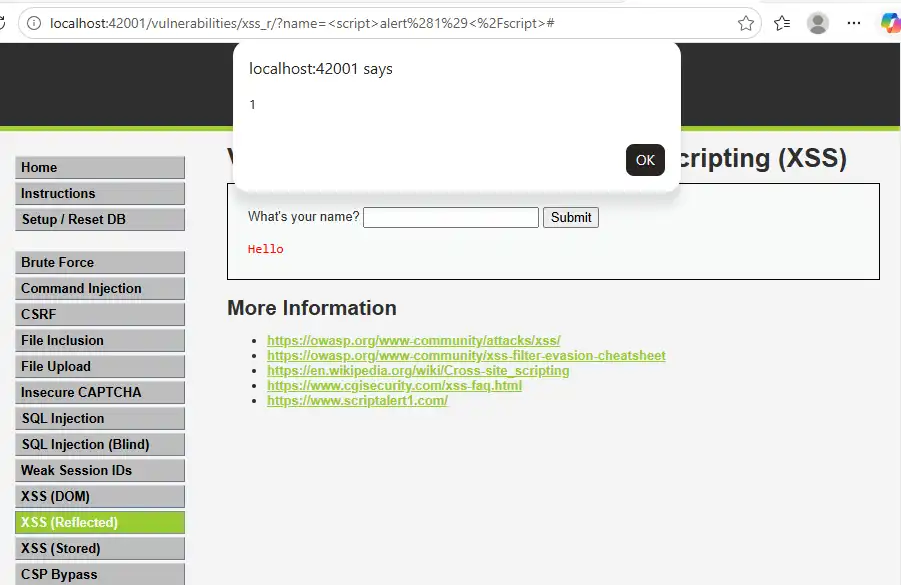Go to Brute Force vulnerability page
901x585 pixels.
coord(100,262)
